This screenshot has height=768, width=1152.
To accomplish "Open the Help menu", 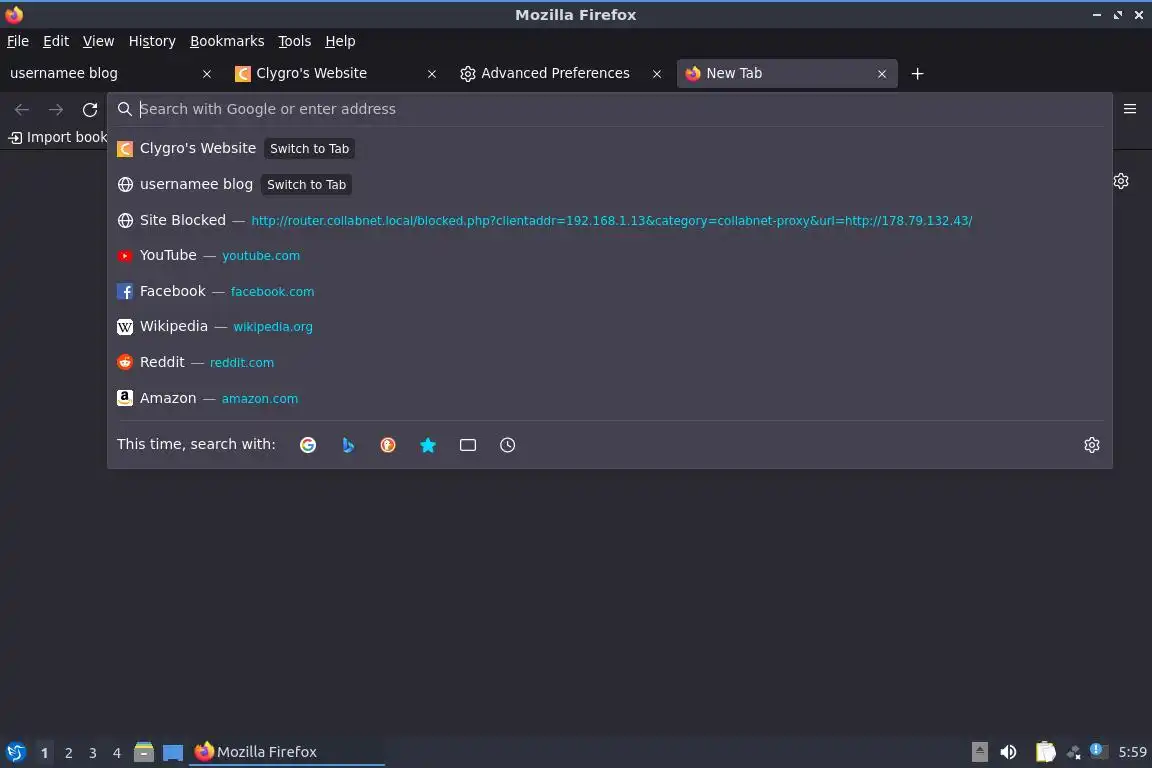I will pos(340,41).
